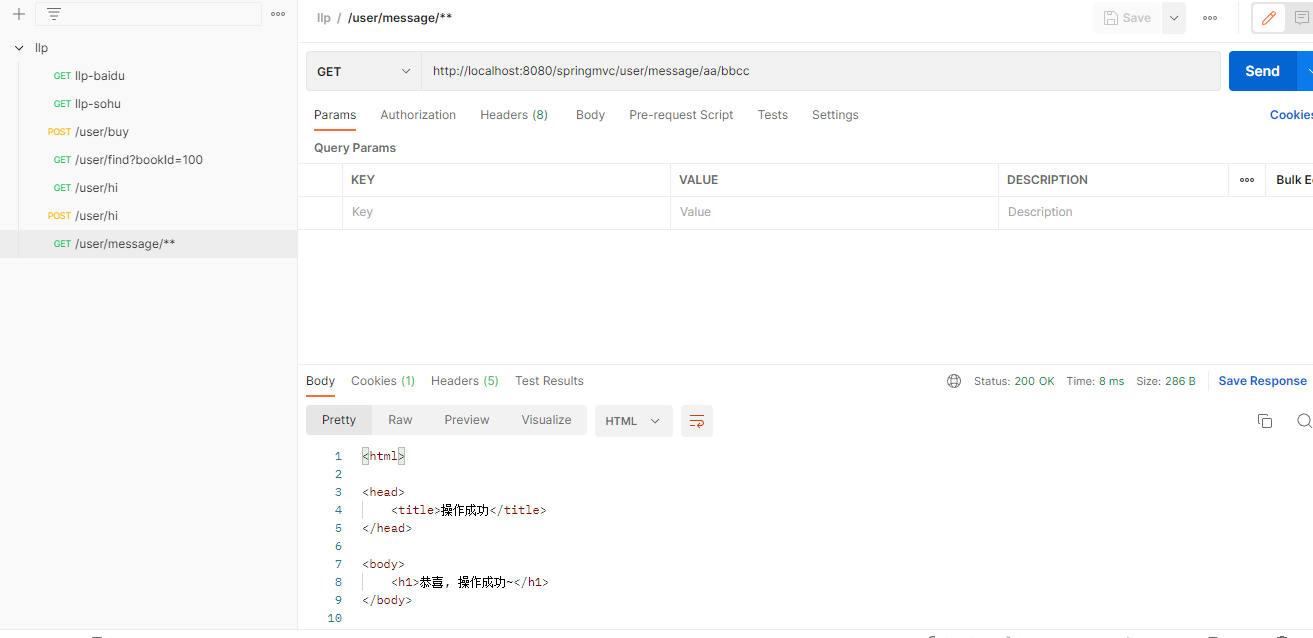This screenshot has width=1313, height=638.
Task: Open the HTML format dropdown
Action: click(x=632, y=421)
